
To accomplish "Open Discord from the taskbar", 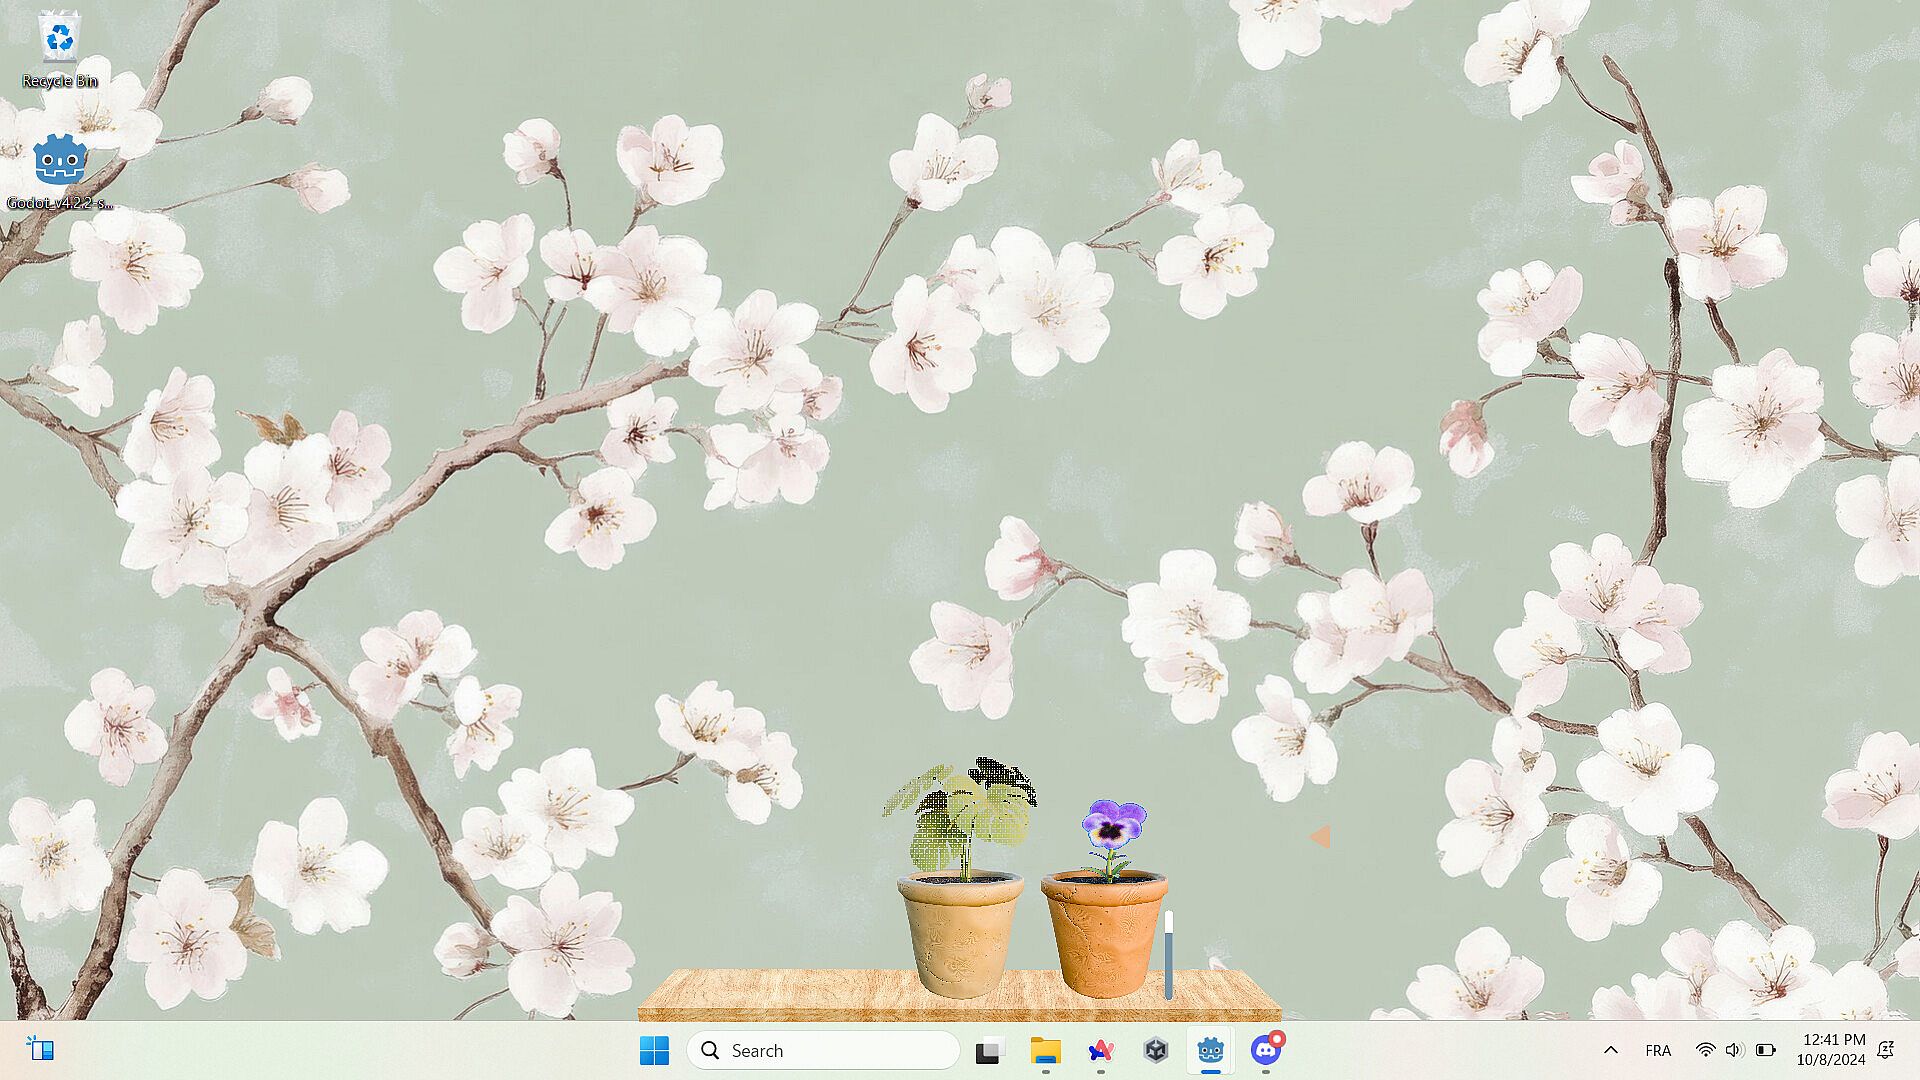I will point(1266,1050).
